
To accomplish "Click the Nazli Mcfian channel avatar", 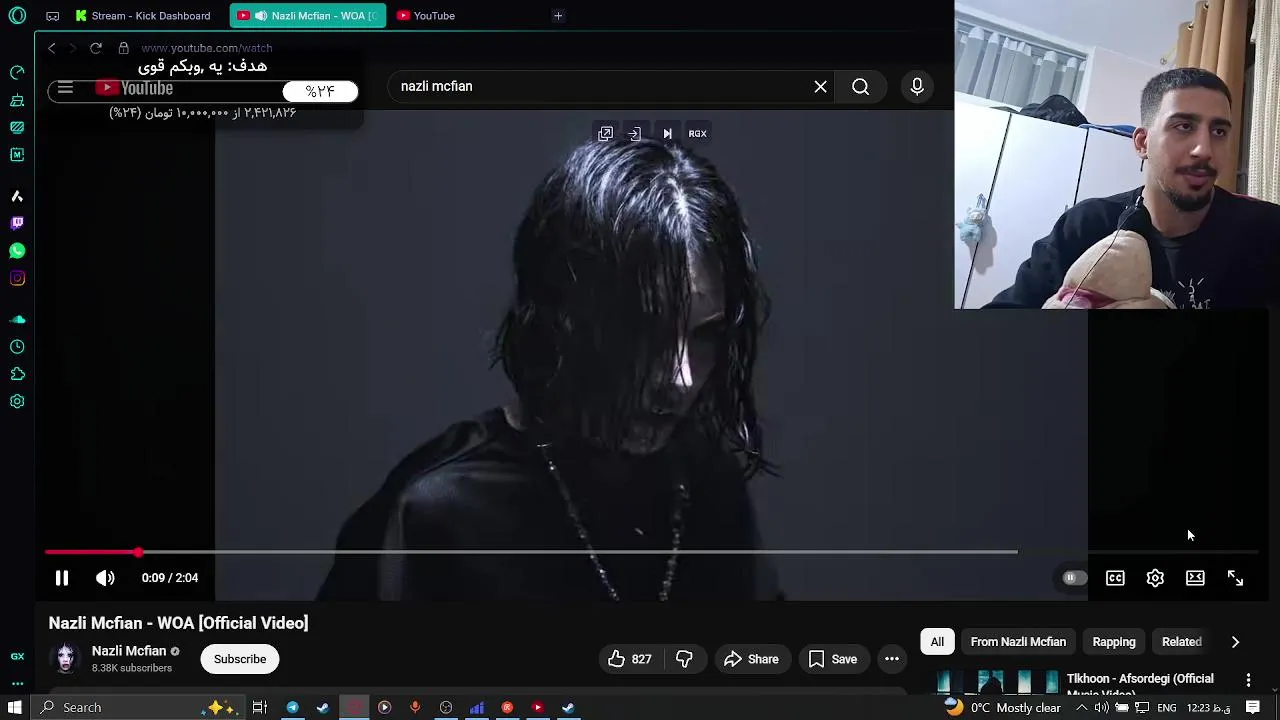I will coord(66,658).
